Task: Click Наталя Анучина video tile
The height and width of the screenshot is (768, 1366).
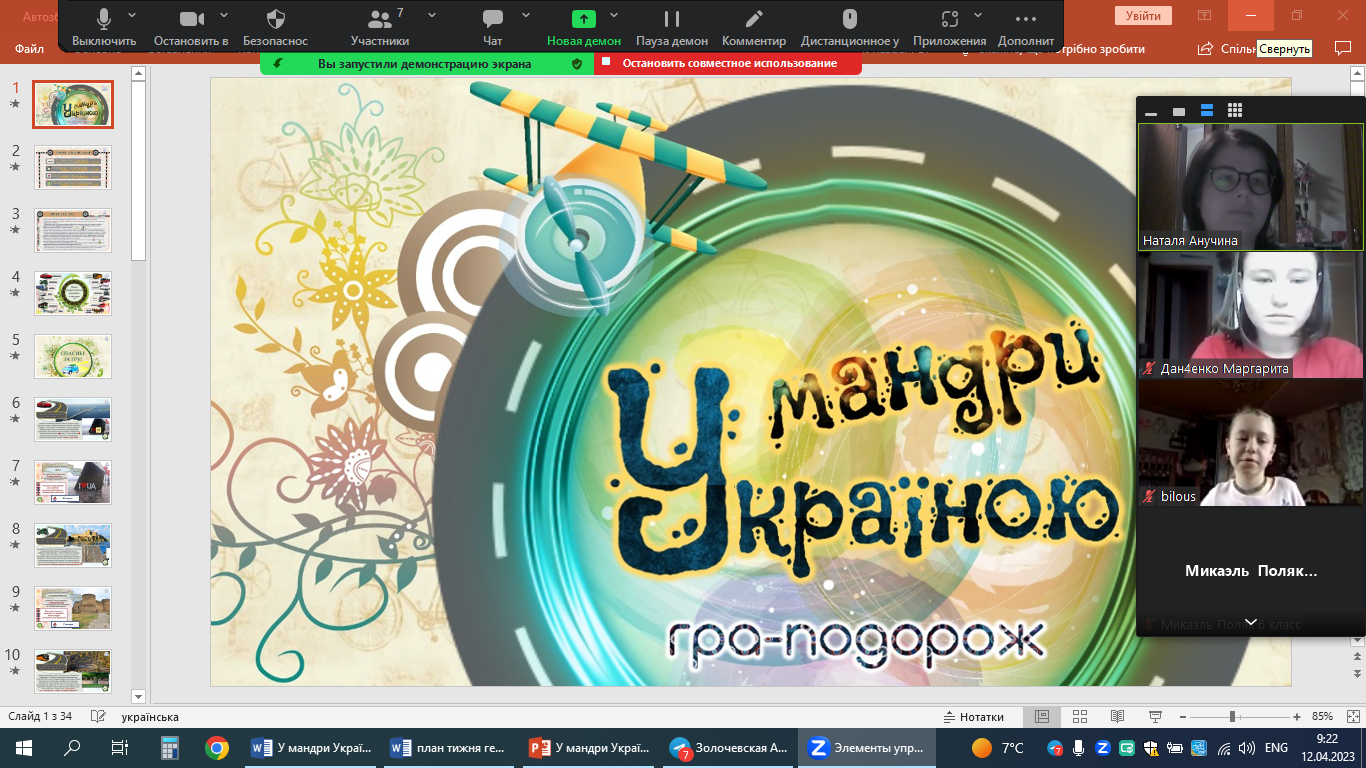Action: (x=1251, y=187)
